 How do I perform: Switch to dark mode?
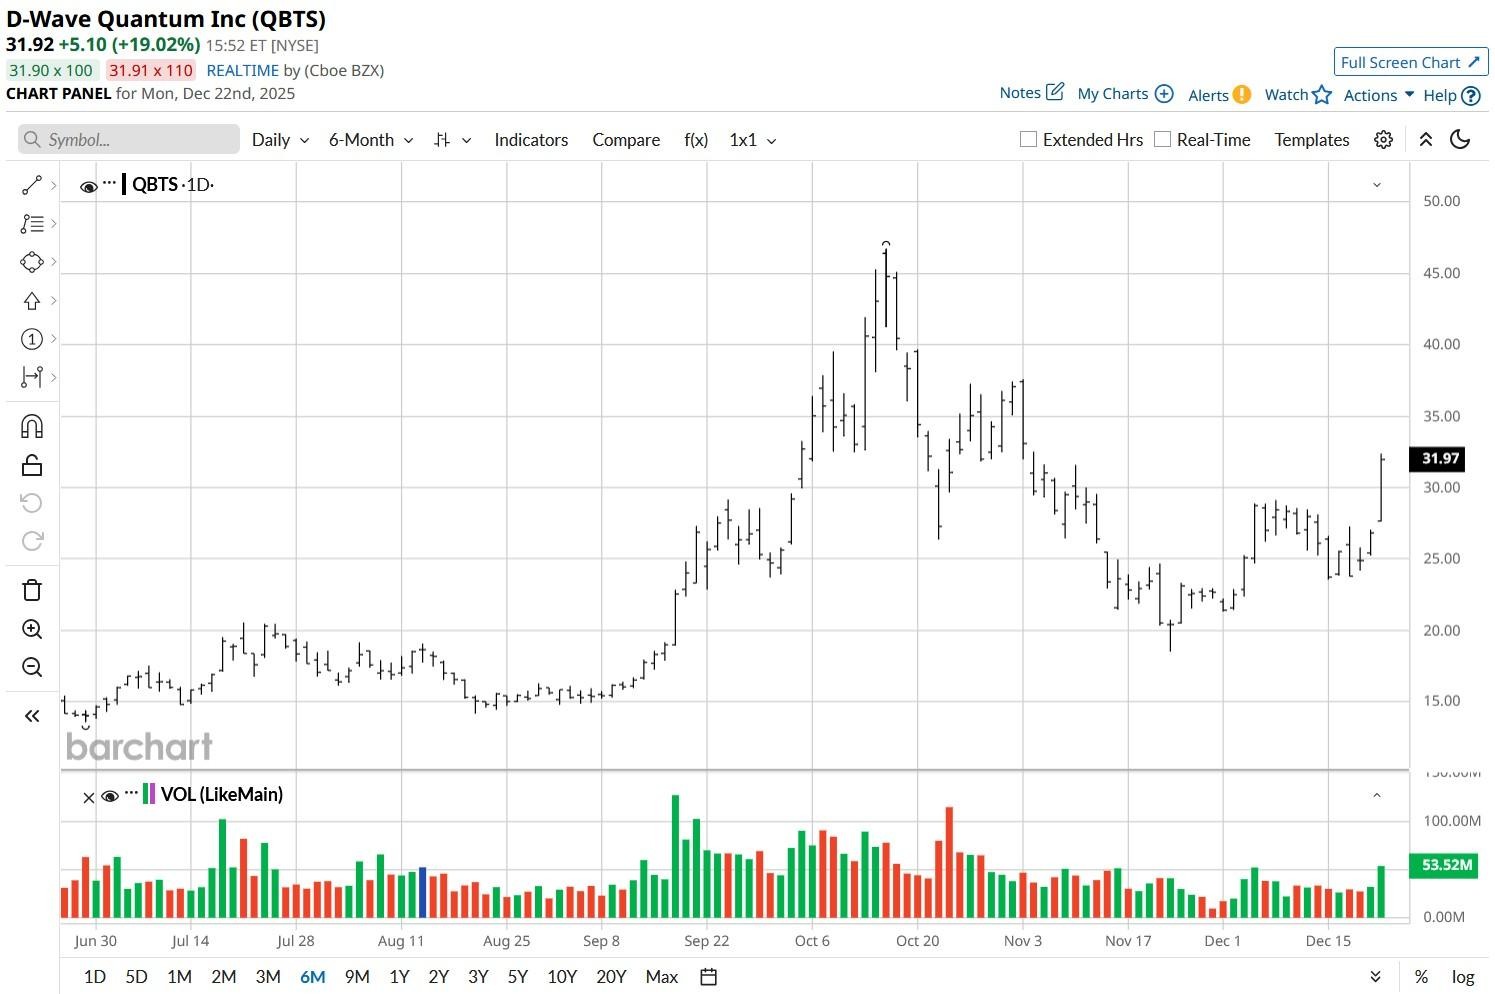coord(1460,140)
